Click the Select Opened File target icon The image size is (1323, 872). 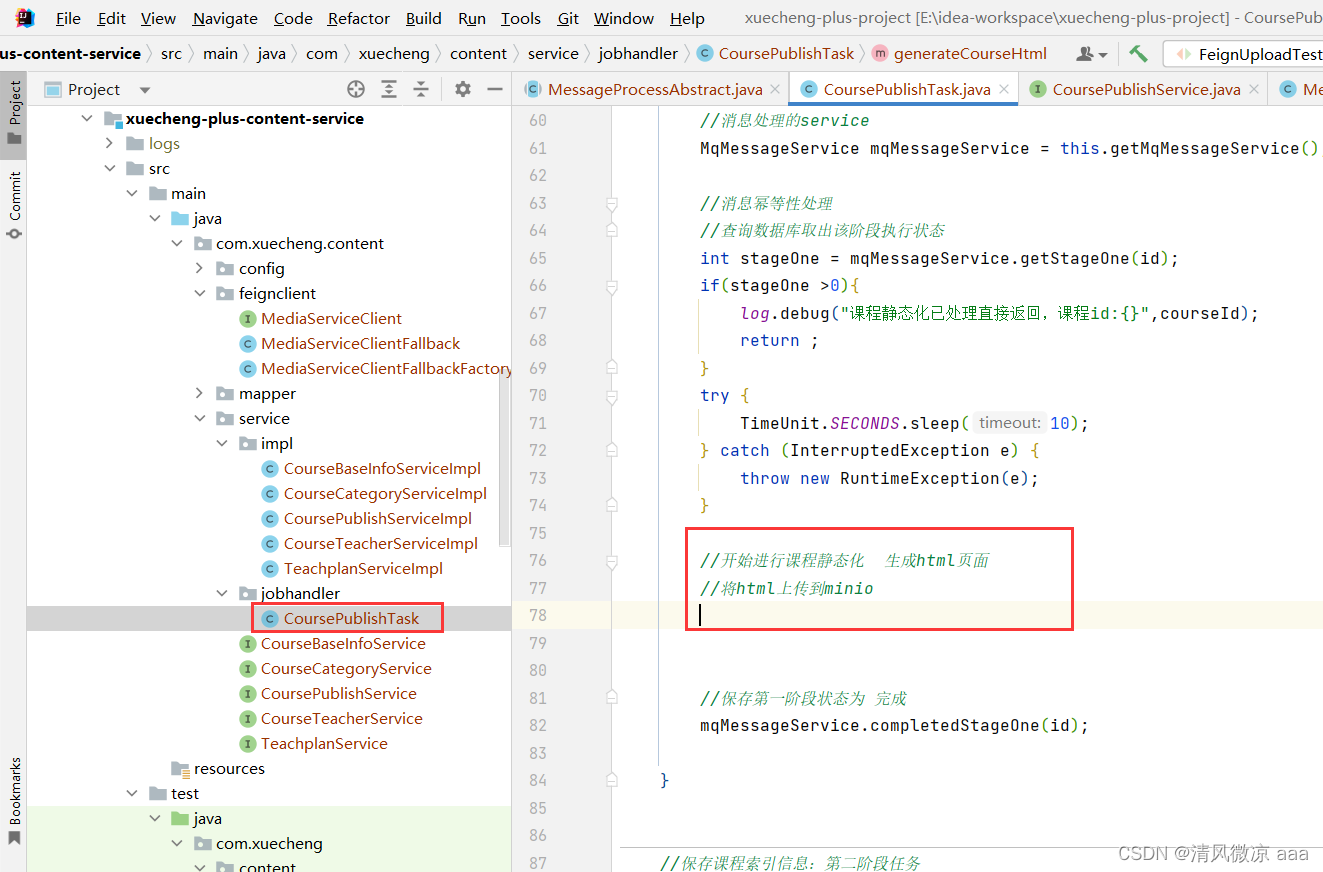click(x=356, y=89)
